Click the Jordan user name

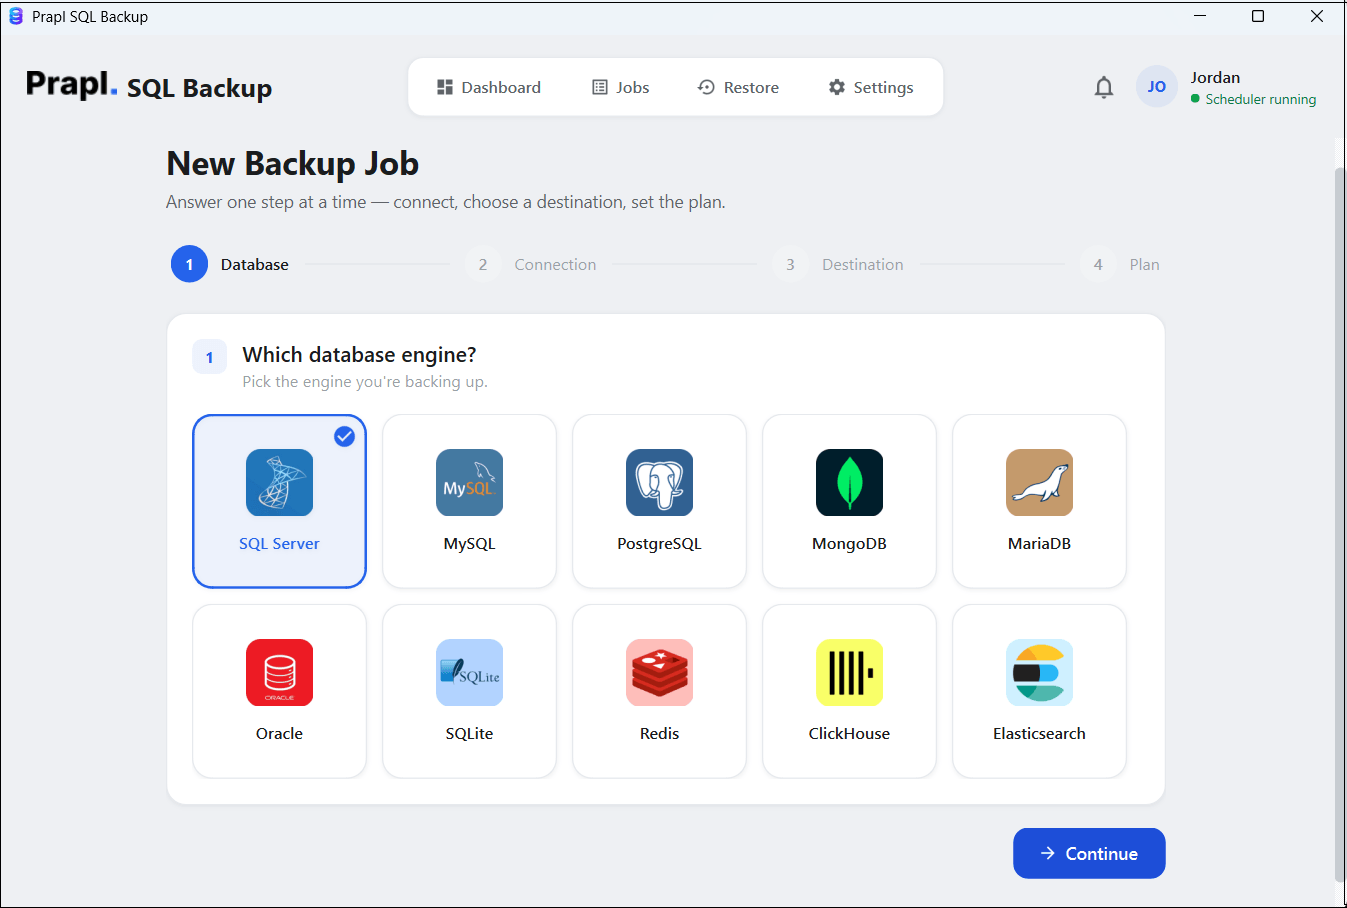1215,77
